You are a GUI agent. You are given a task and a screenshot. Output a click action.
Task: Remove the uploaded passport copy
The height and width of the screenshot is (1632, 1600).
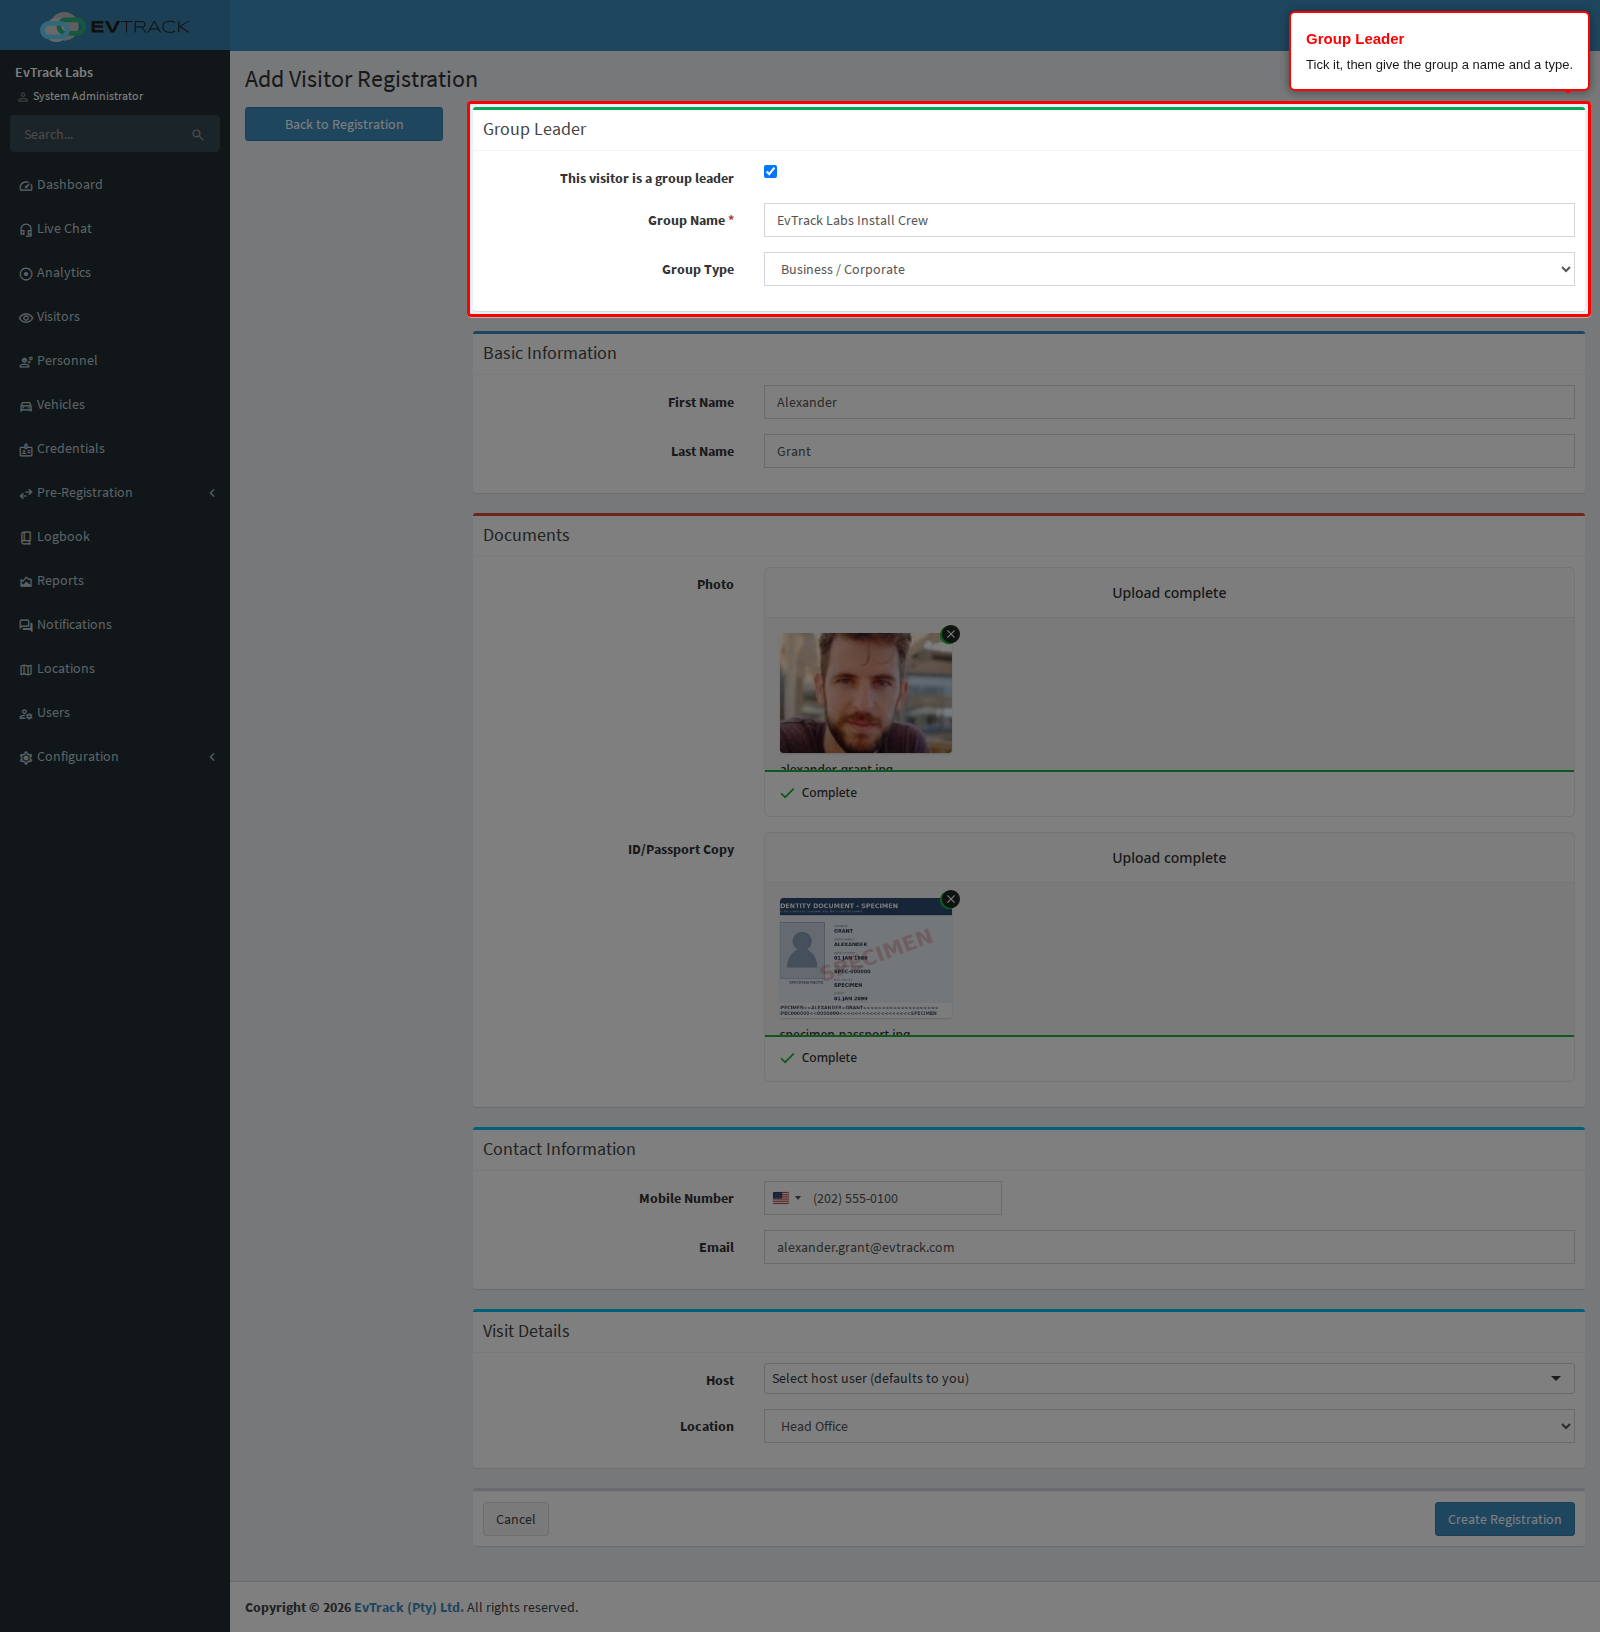(951, 899)
